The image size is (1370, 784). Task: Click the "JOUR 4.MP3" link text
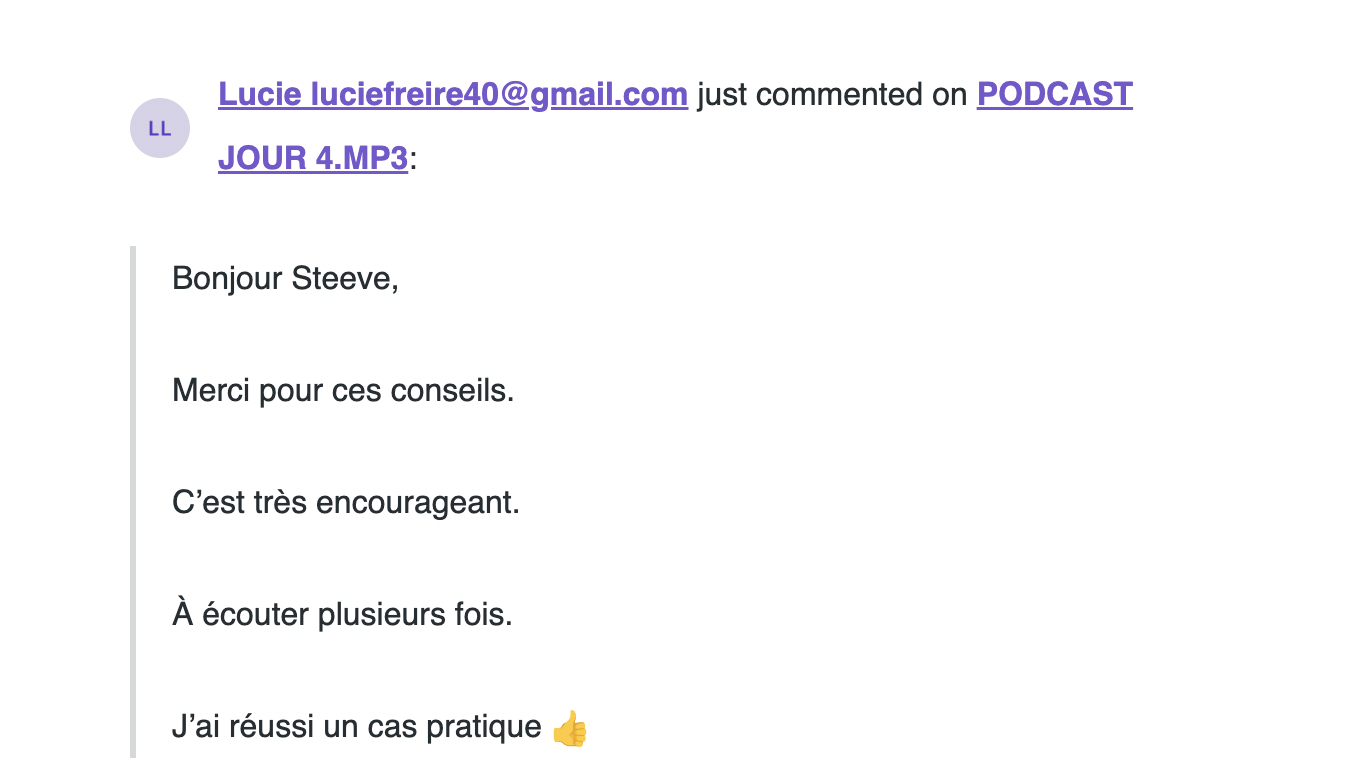[312, 158]
